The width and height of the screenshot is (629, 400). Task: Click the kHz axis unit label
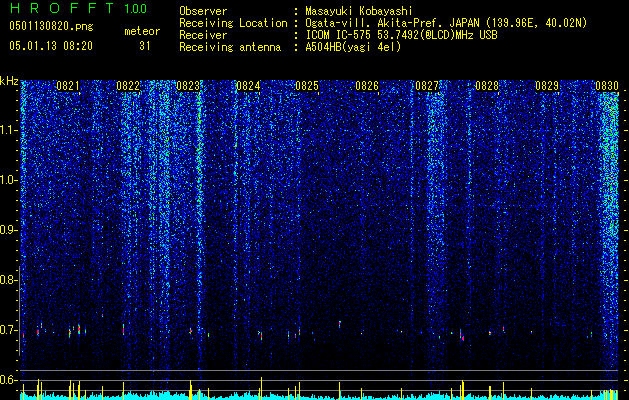pyautogui.click(x=9, y=81)
